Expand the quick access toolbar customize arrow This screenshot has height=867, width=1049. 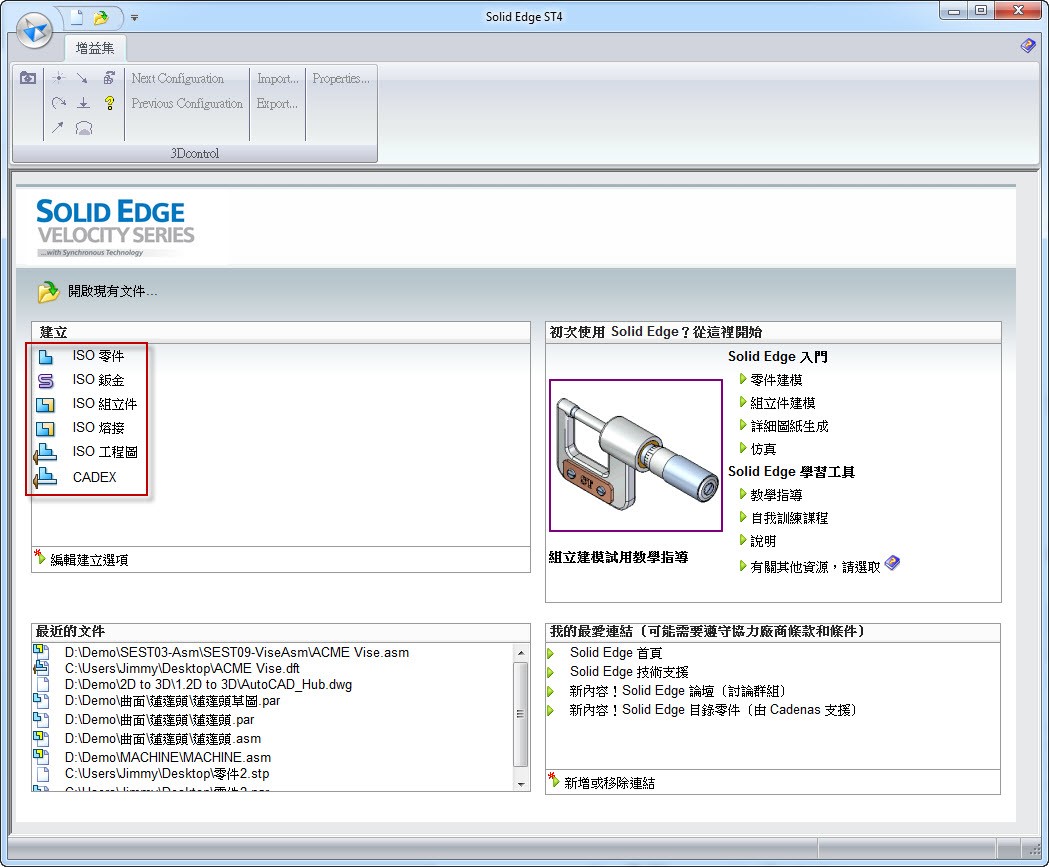134,18
